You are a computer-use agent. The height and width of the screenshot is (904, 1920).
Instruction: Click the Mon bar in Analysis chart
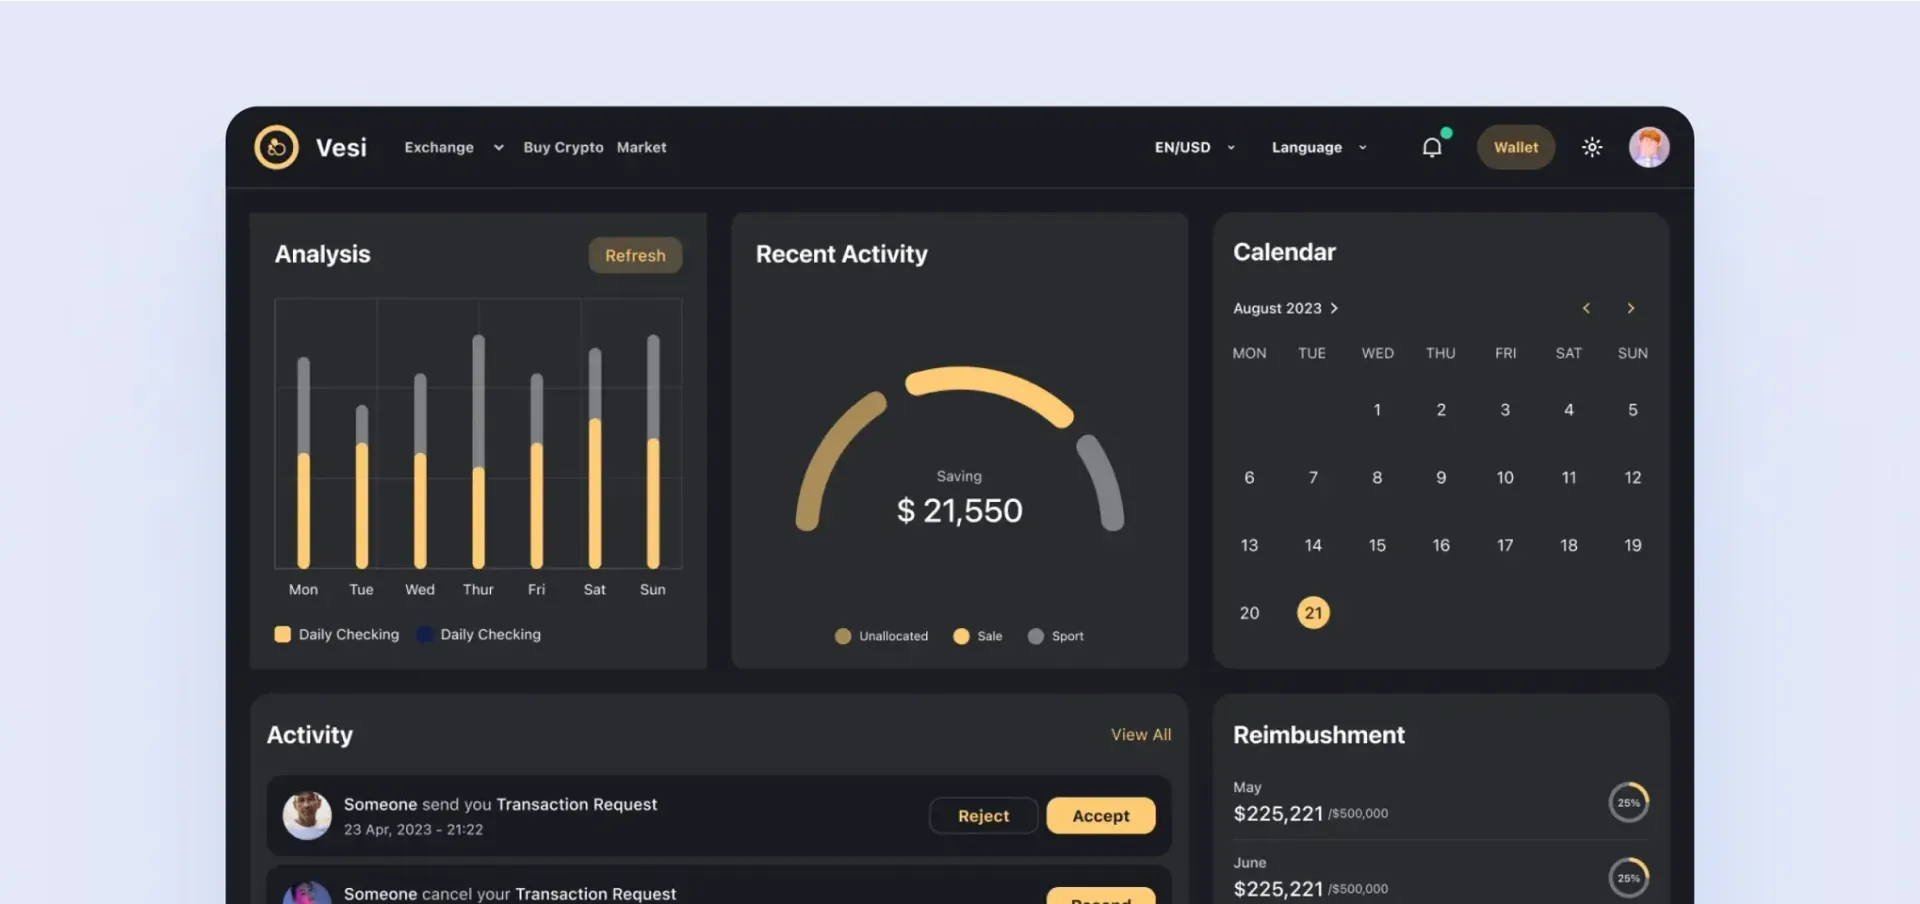click(303, 462)
